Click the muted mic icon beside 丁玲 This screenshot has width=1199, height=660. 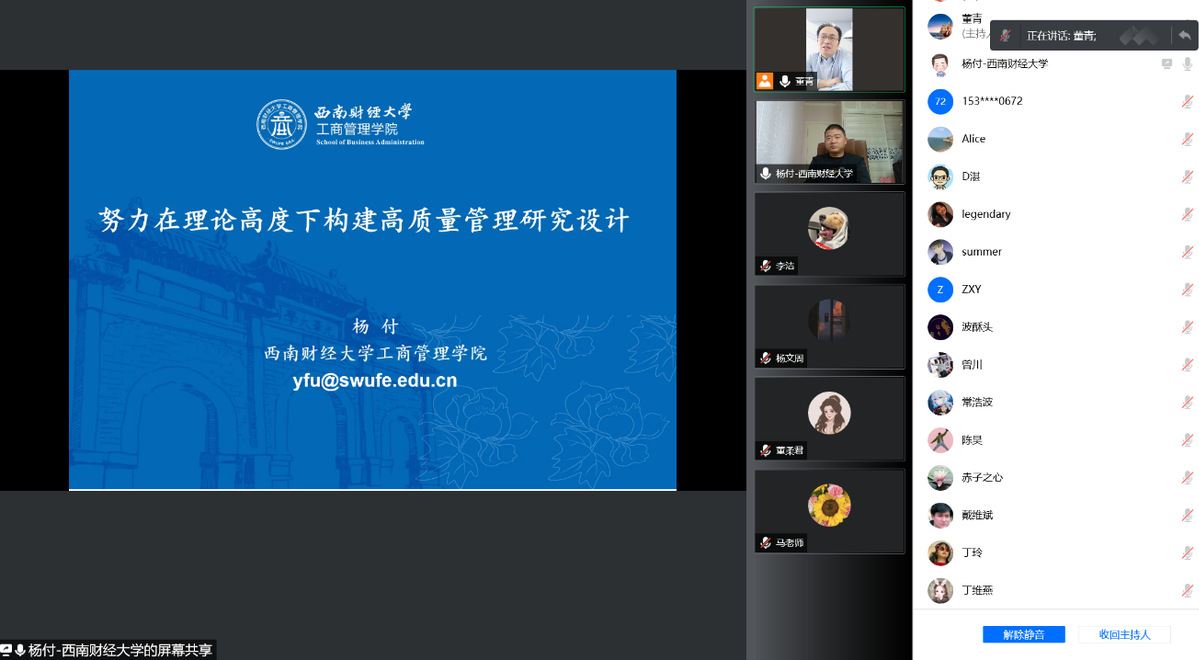(x=1187, y=553)
